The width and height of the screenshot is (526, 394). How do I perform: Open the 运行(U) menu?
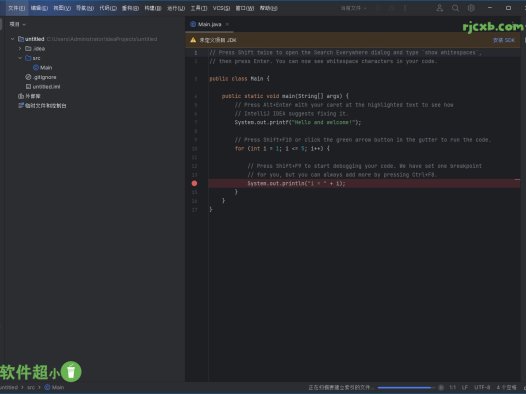pos(176,8)
